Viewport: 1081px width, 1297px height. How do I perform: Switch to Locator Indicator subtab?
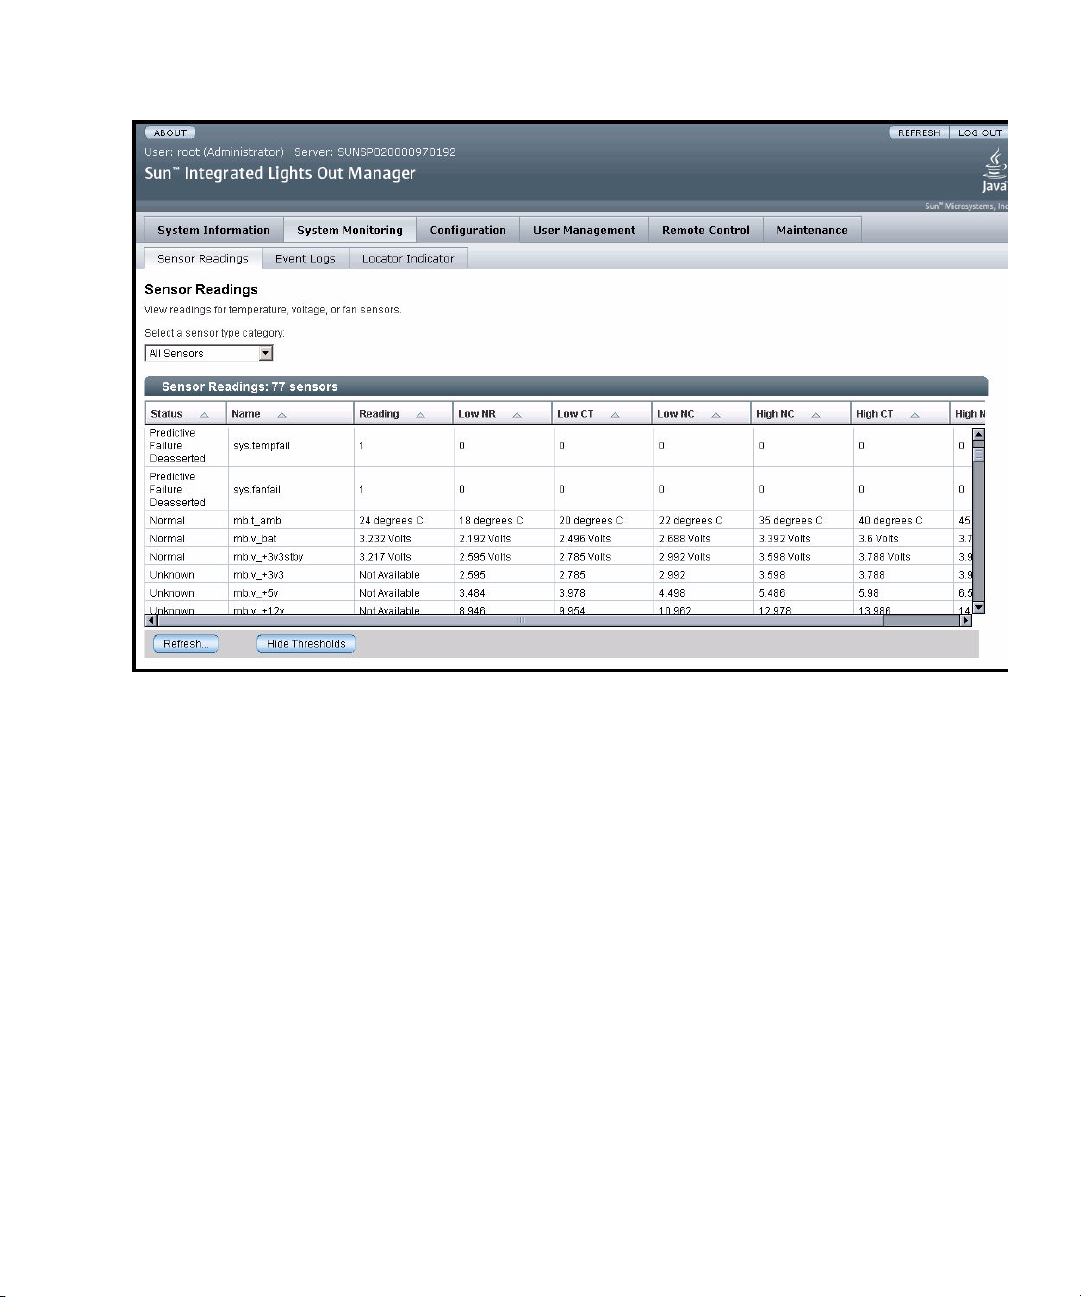tap(408, 259)
